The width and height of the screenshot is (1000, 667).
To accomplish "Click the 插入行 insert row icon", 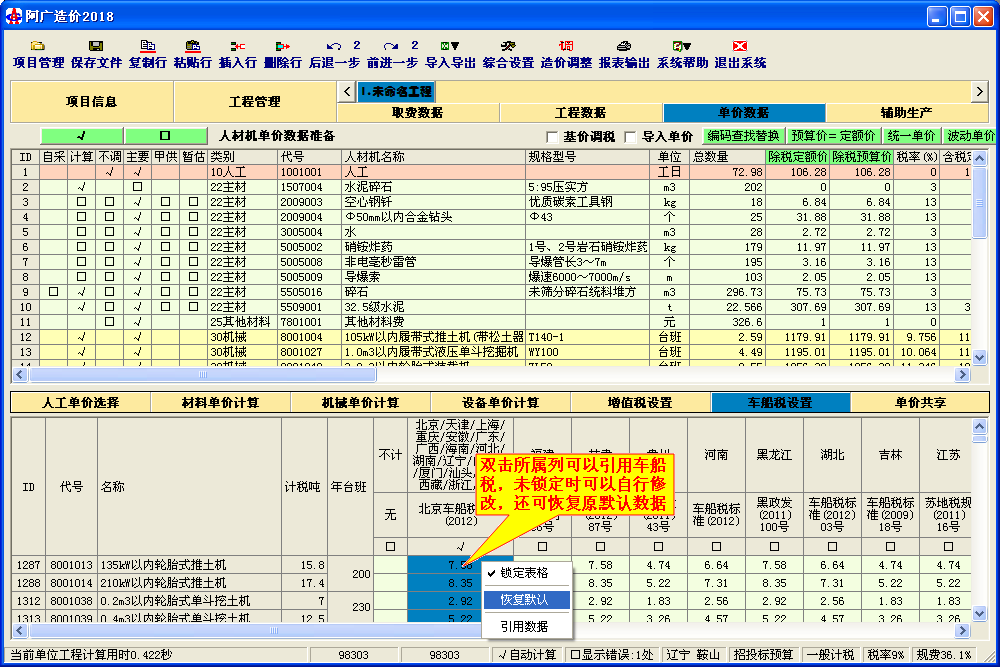I will 237,54.
